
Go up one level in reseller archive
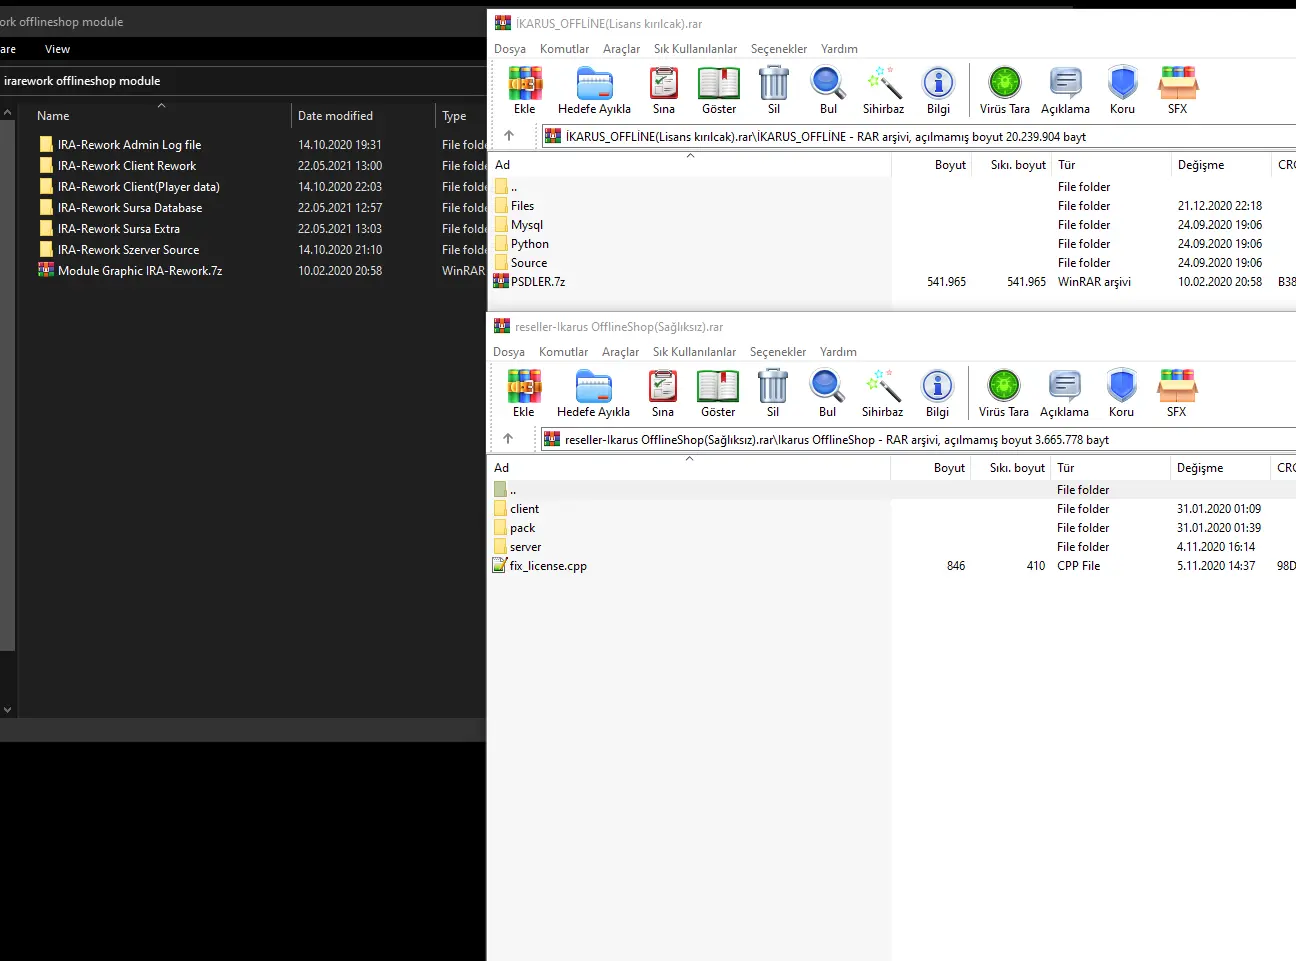[x=508, y=439]
